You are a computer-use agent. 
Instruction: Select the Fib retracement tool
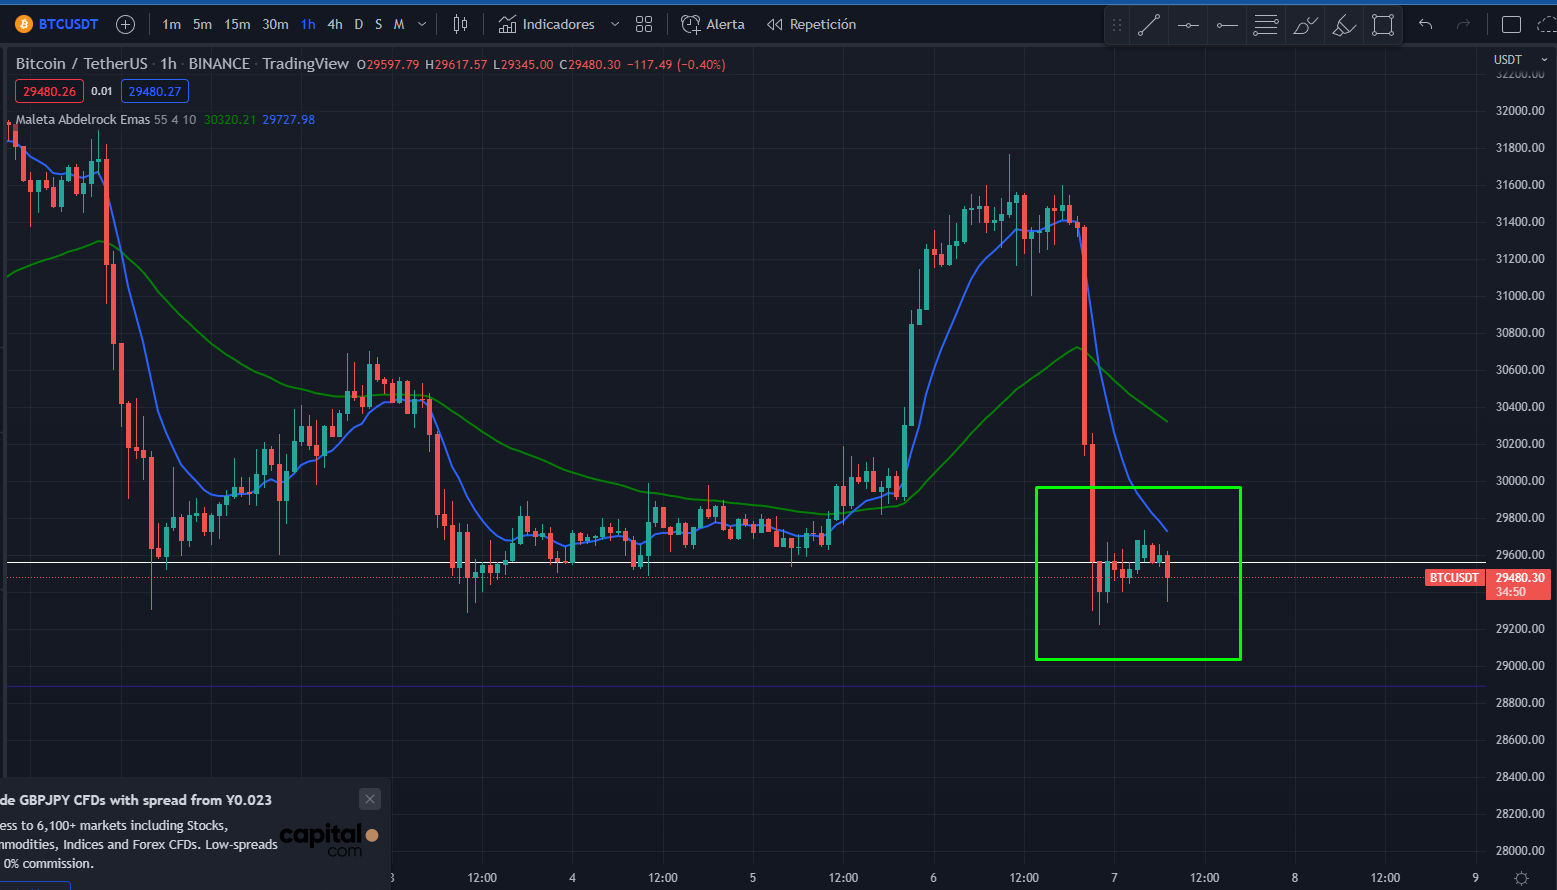point(1266,25)
